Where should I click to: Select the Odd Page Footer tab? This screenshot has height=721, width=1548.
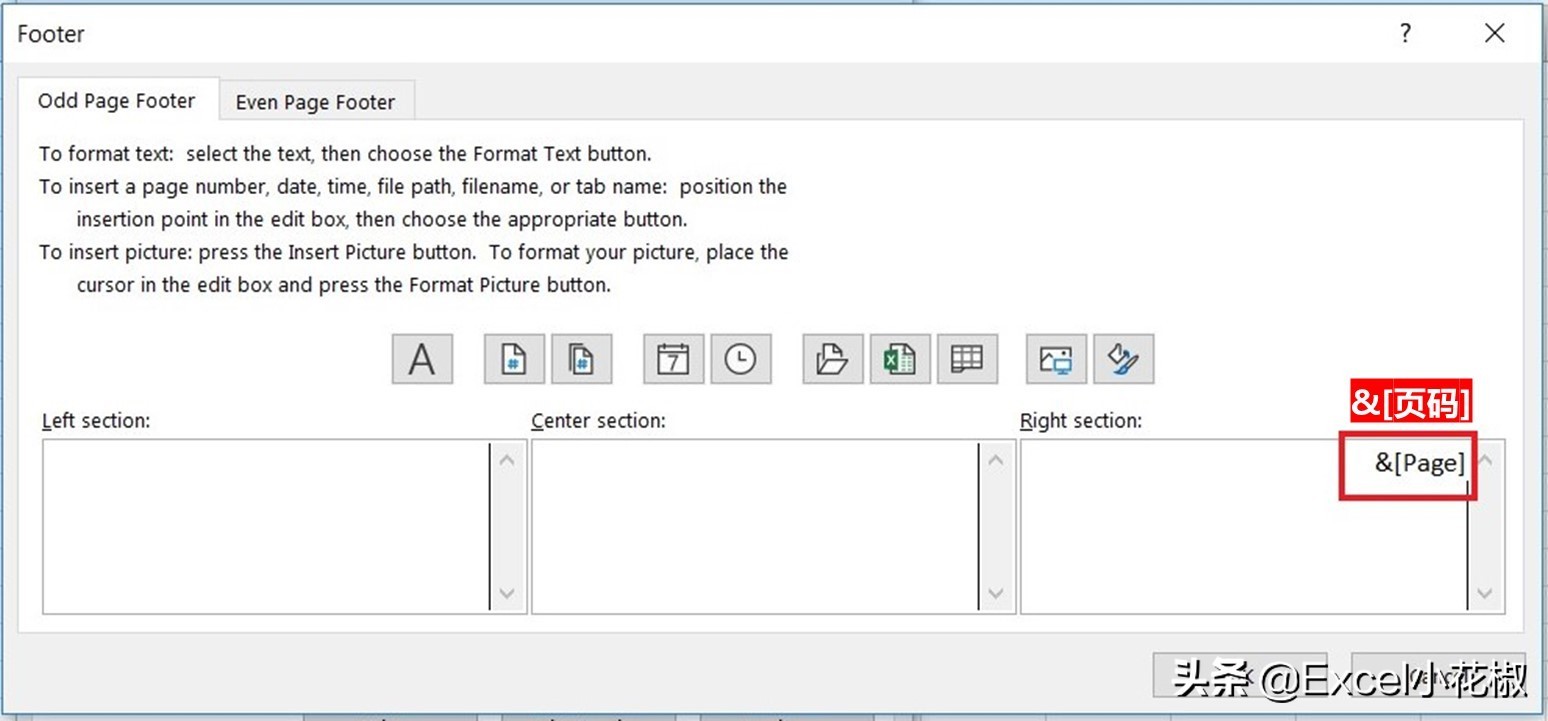(x=116, y=101)
